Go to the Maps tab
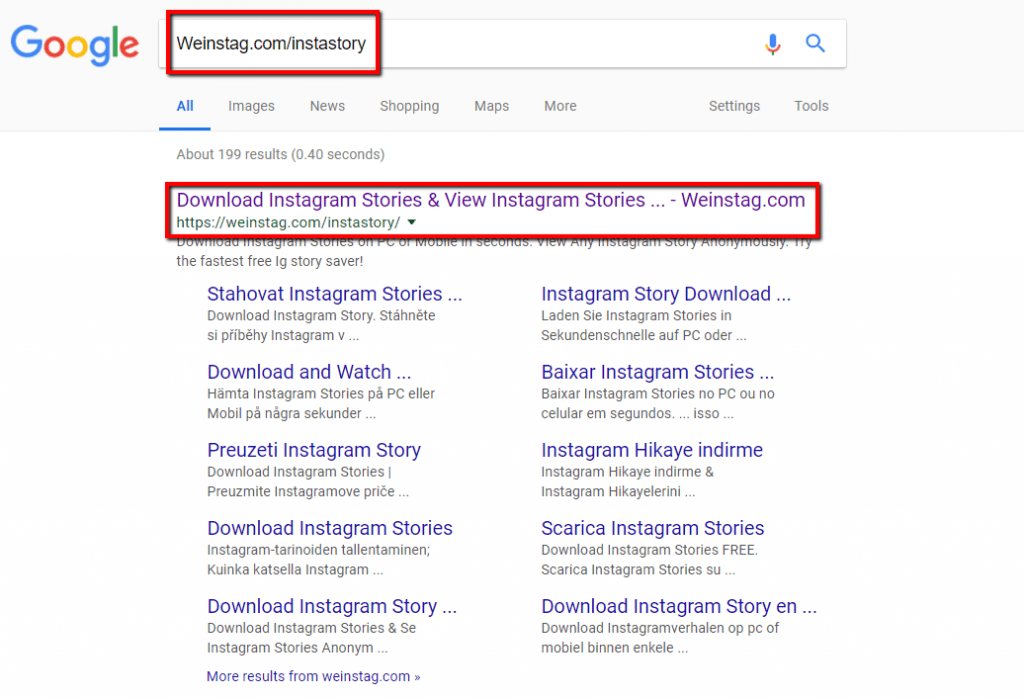Viewport: 1024px width, 698px height. point(491,106)
